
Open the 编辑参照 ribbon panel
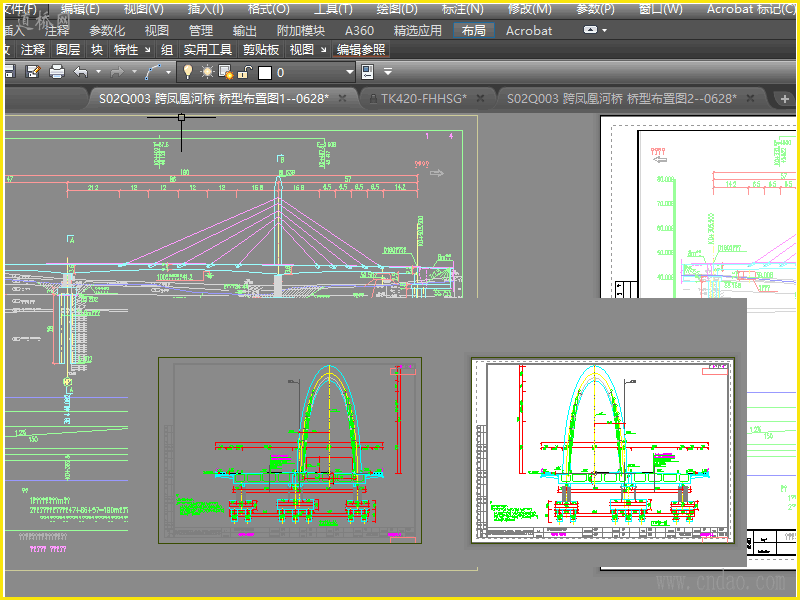pos(361,49)
